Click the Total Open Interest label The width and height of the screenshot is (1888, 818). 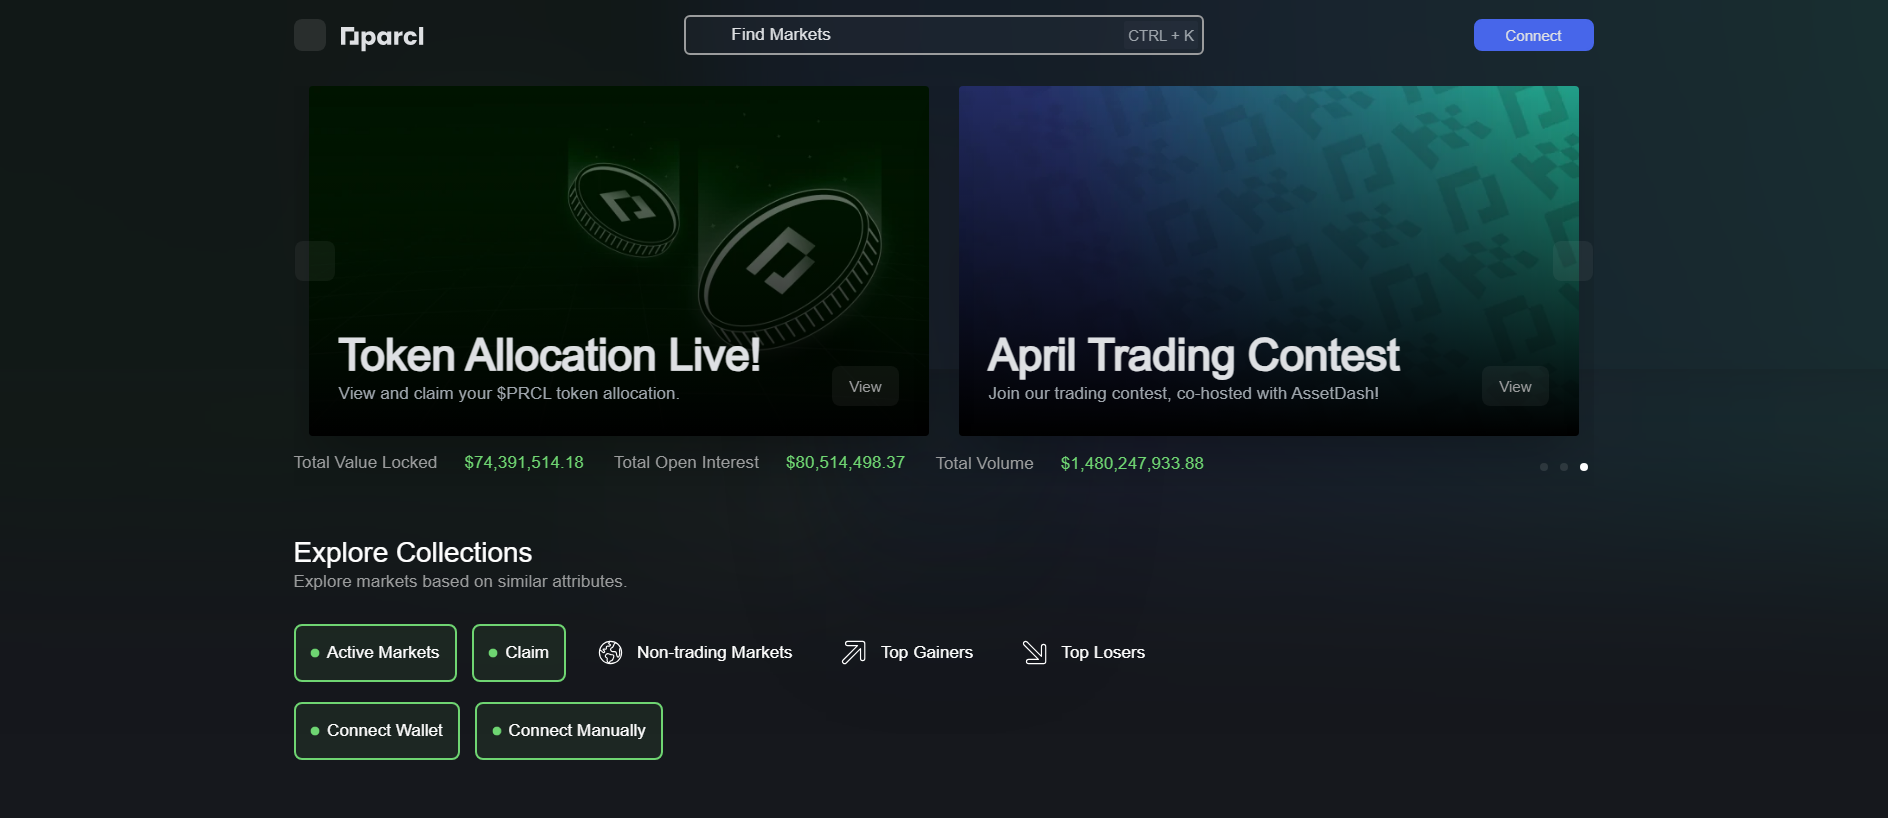coord(686,463)
